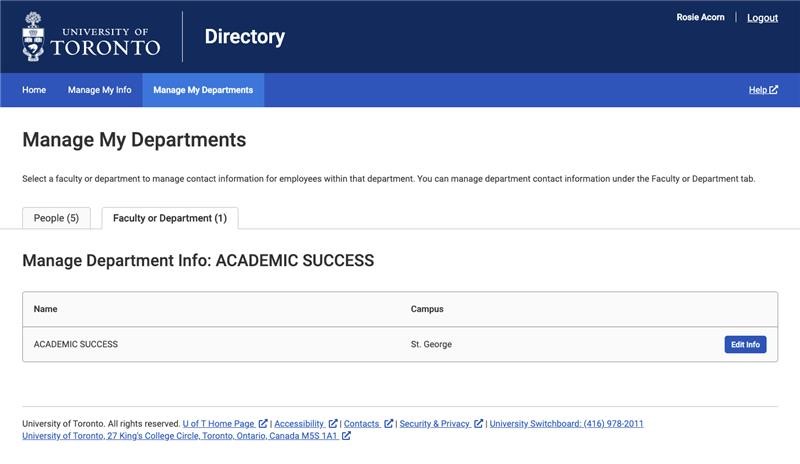Open the Security & Privacy link

[434, 424]
